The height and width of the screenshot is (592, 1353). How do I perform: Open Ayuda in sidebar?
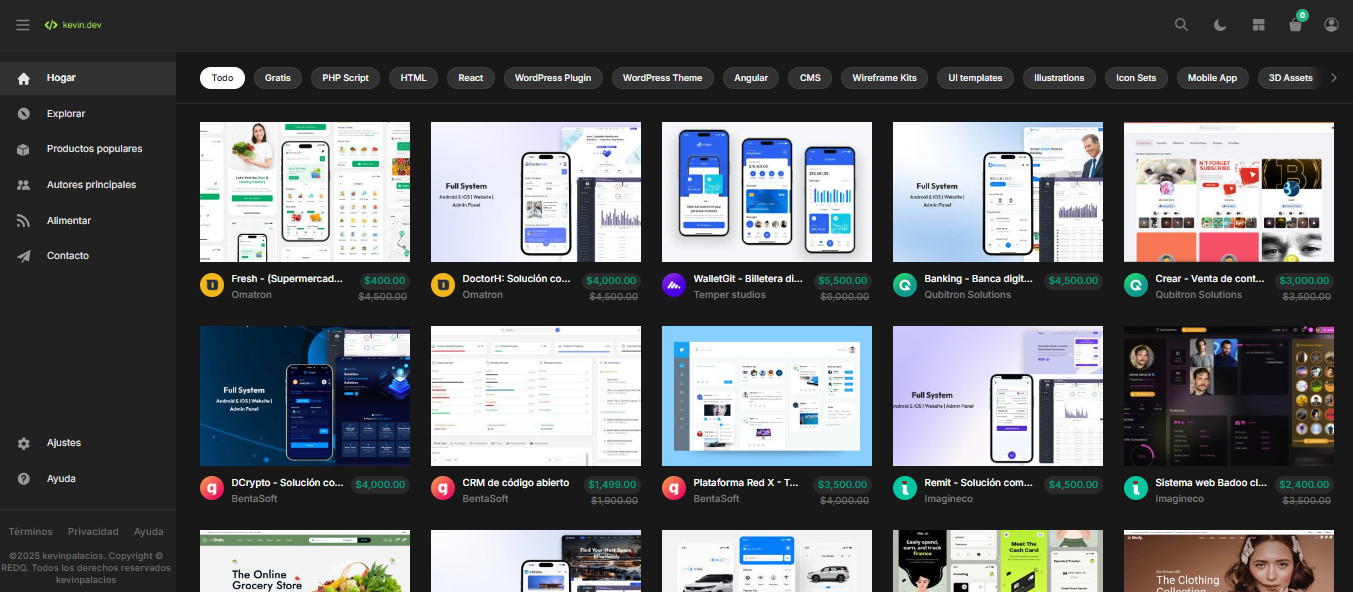(88, 479)
